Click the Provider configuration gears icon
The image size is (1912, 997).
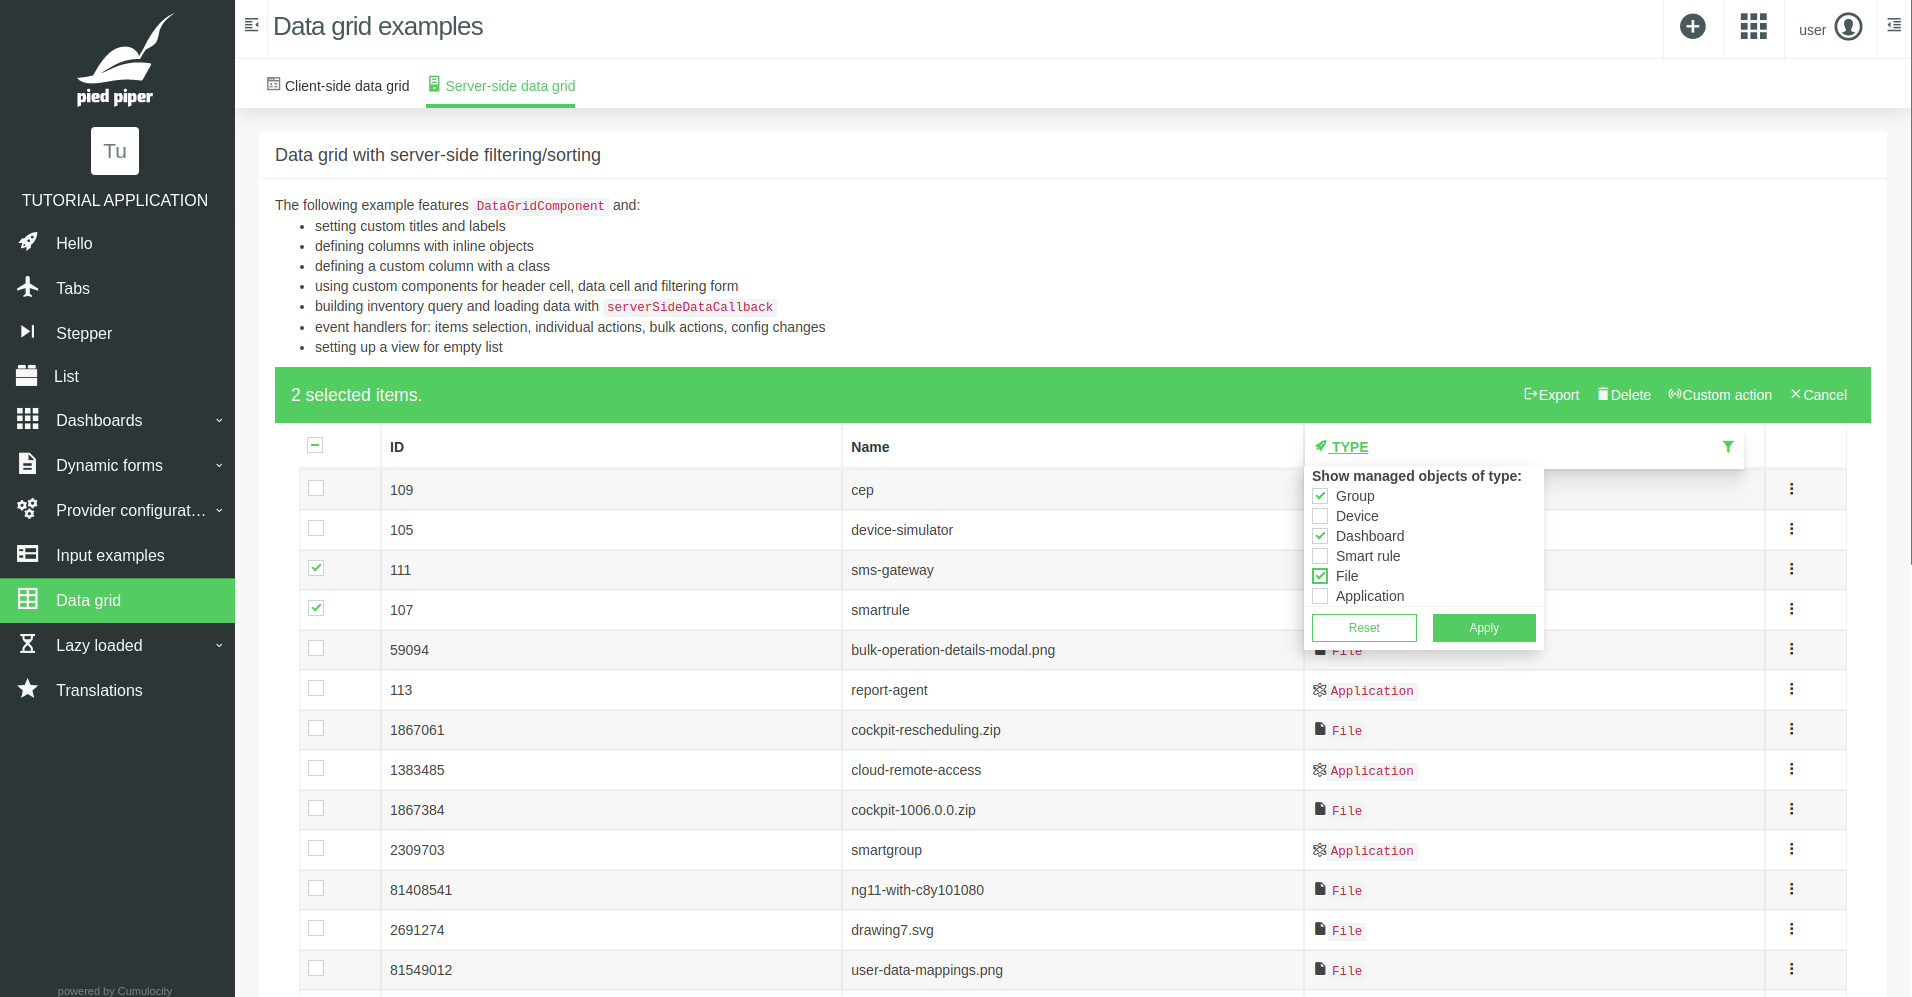pos(28,509)
